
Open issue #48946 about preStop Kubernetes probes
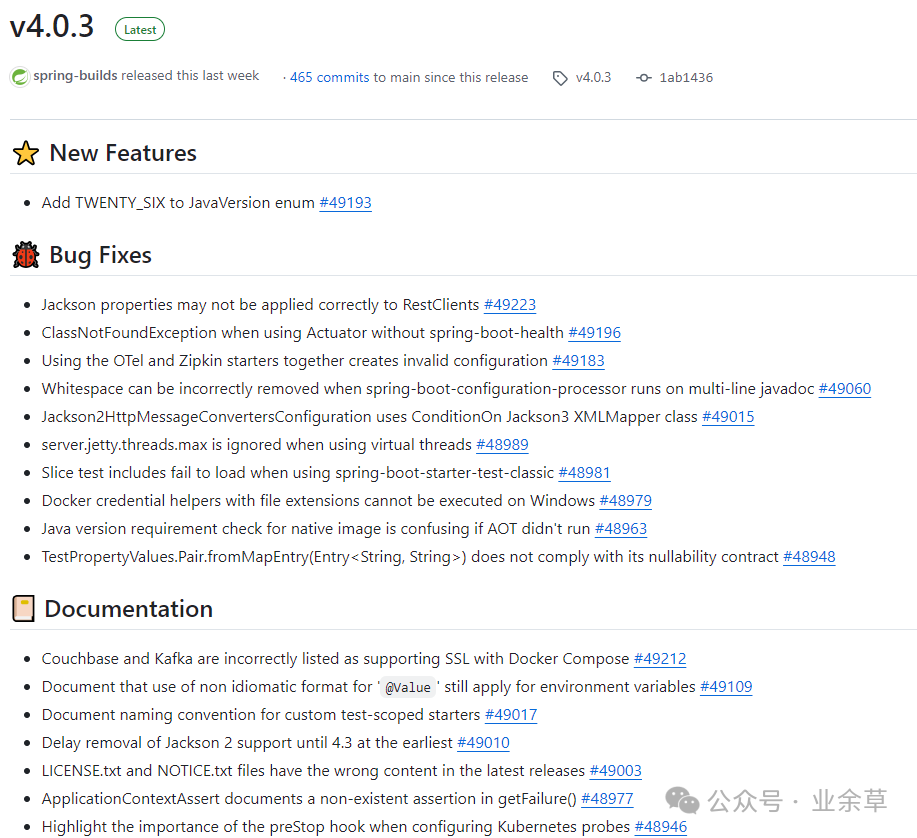click(661, 826)
